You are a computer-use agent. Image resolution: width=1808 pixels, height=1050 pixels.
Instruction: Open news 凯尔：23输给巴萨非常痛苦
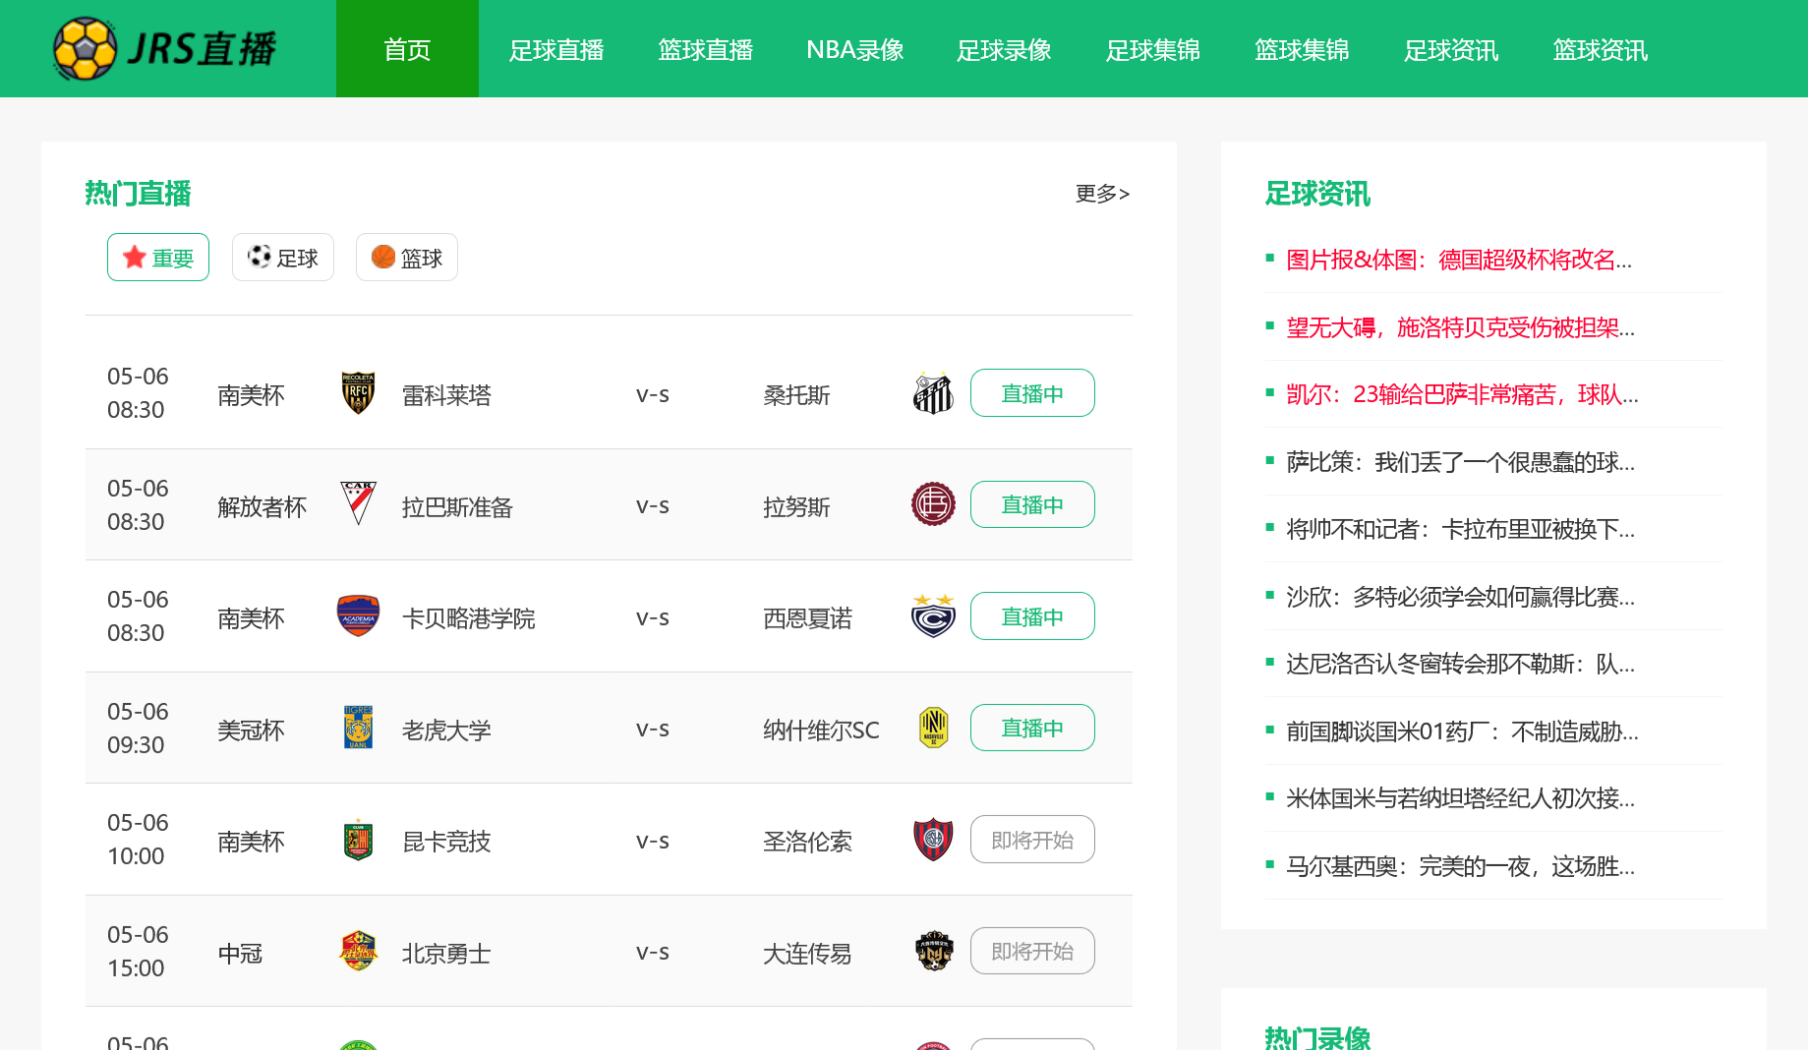tap(1462, 394)
